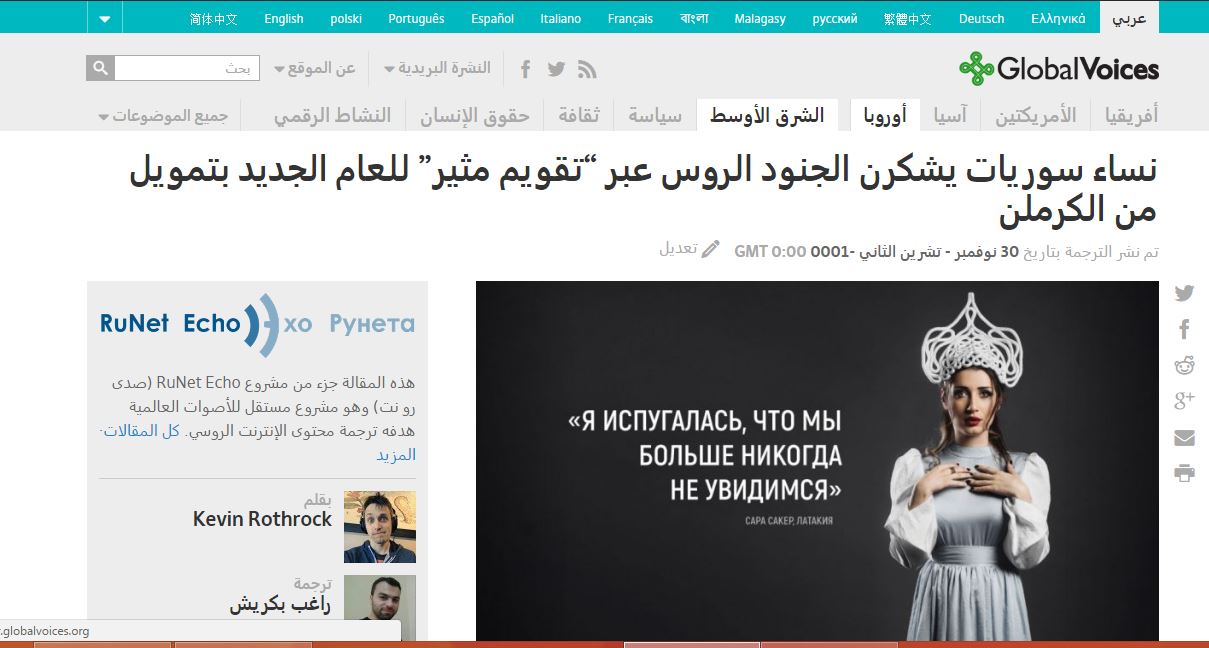Open the Facebook icon in header
1209x648 pixels.
526,69
